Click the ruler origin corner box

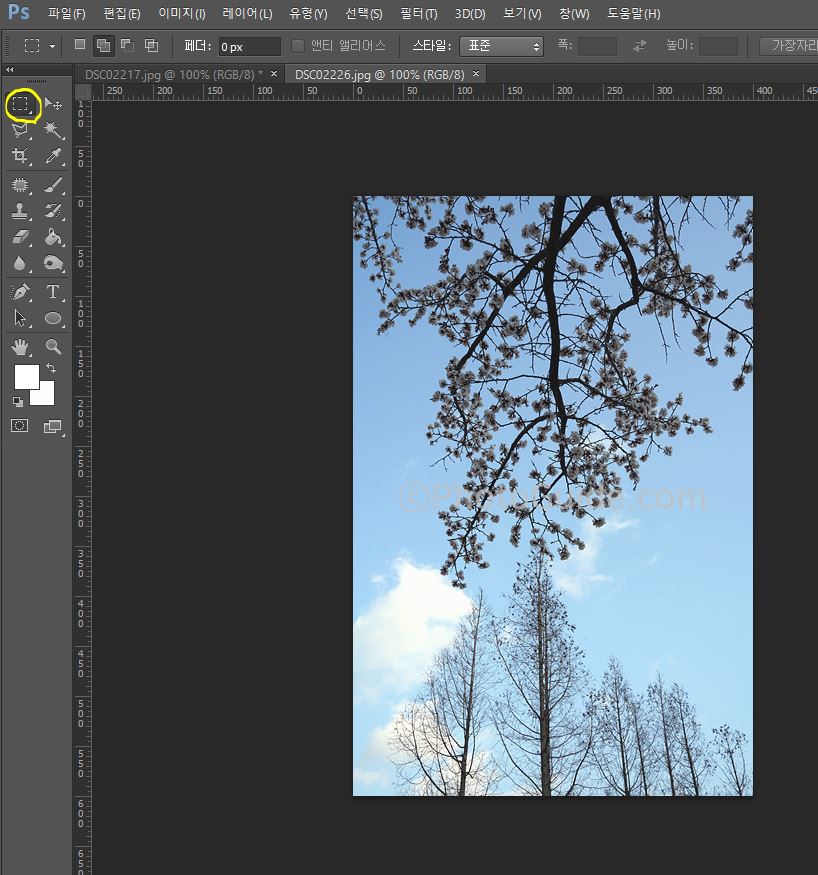click(83, 91)
